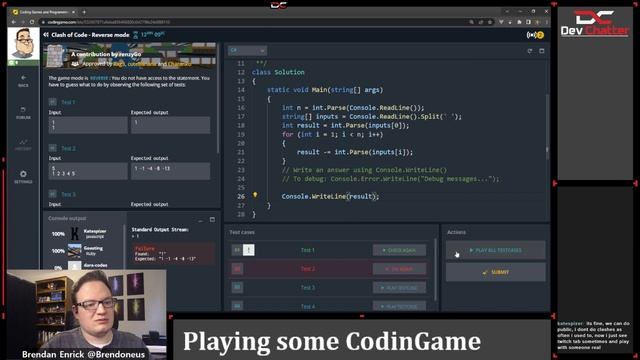This screenshot has height=360, width=640.
Task: Open the Forum from the sidebar
Action: click(23, 113)
